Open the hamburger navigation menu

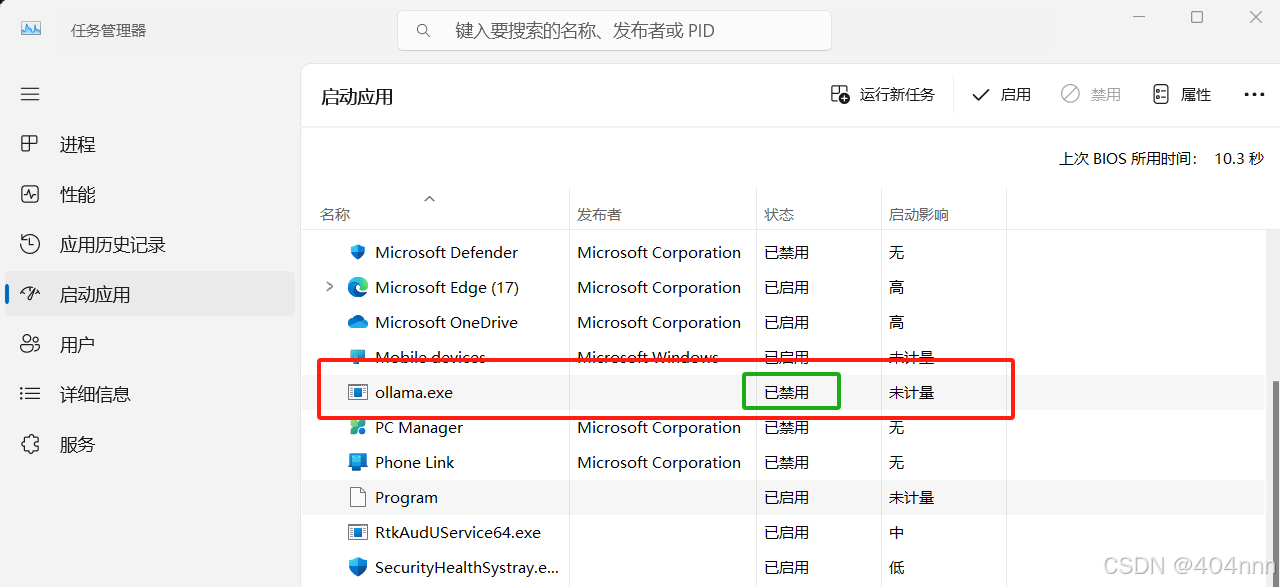(30, 94)
